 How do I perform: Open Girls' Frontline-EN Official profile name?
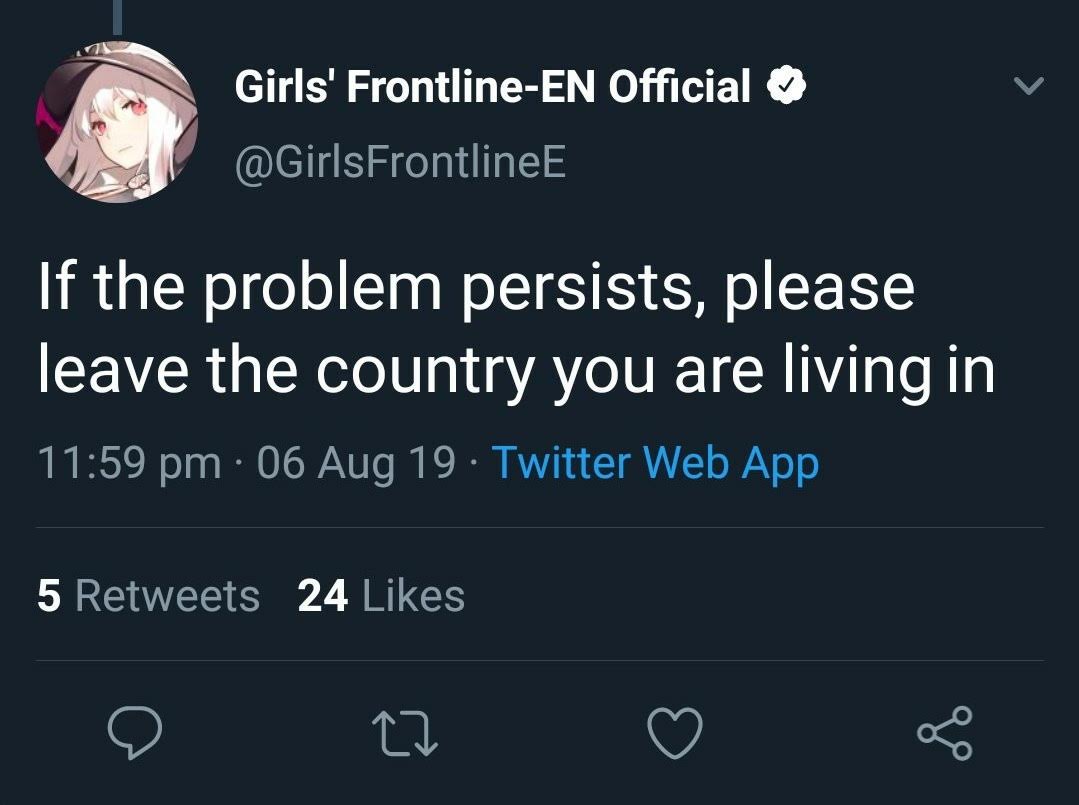(492, 87)
